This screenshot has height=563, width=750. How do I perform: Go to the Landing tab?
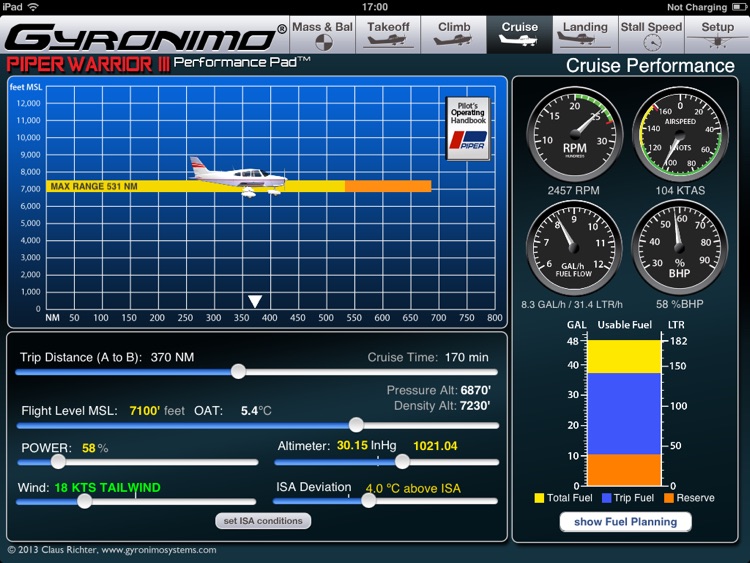click(585, 34)
